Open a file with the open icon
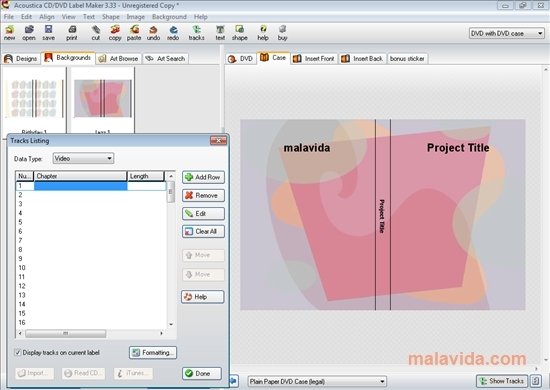Image resolution: width=550 pixels, height=390 pixels. click(29, 33)
